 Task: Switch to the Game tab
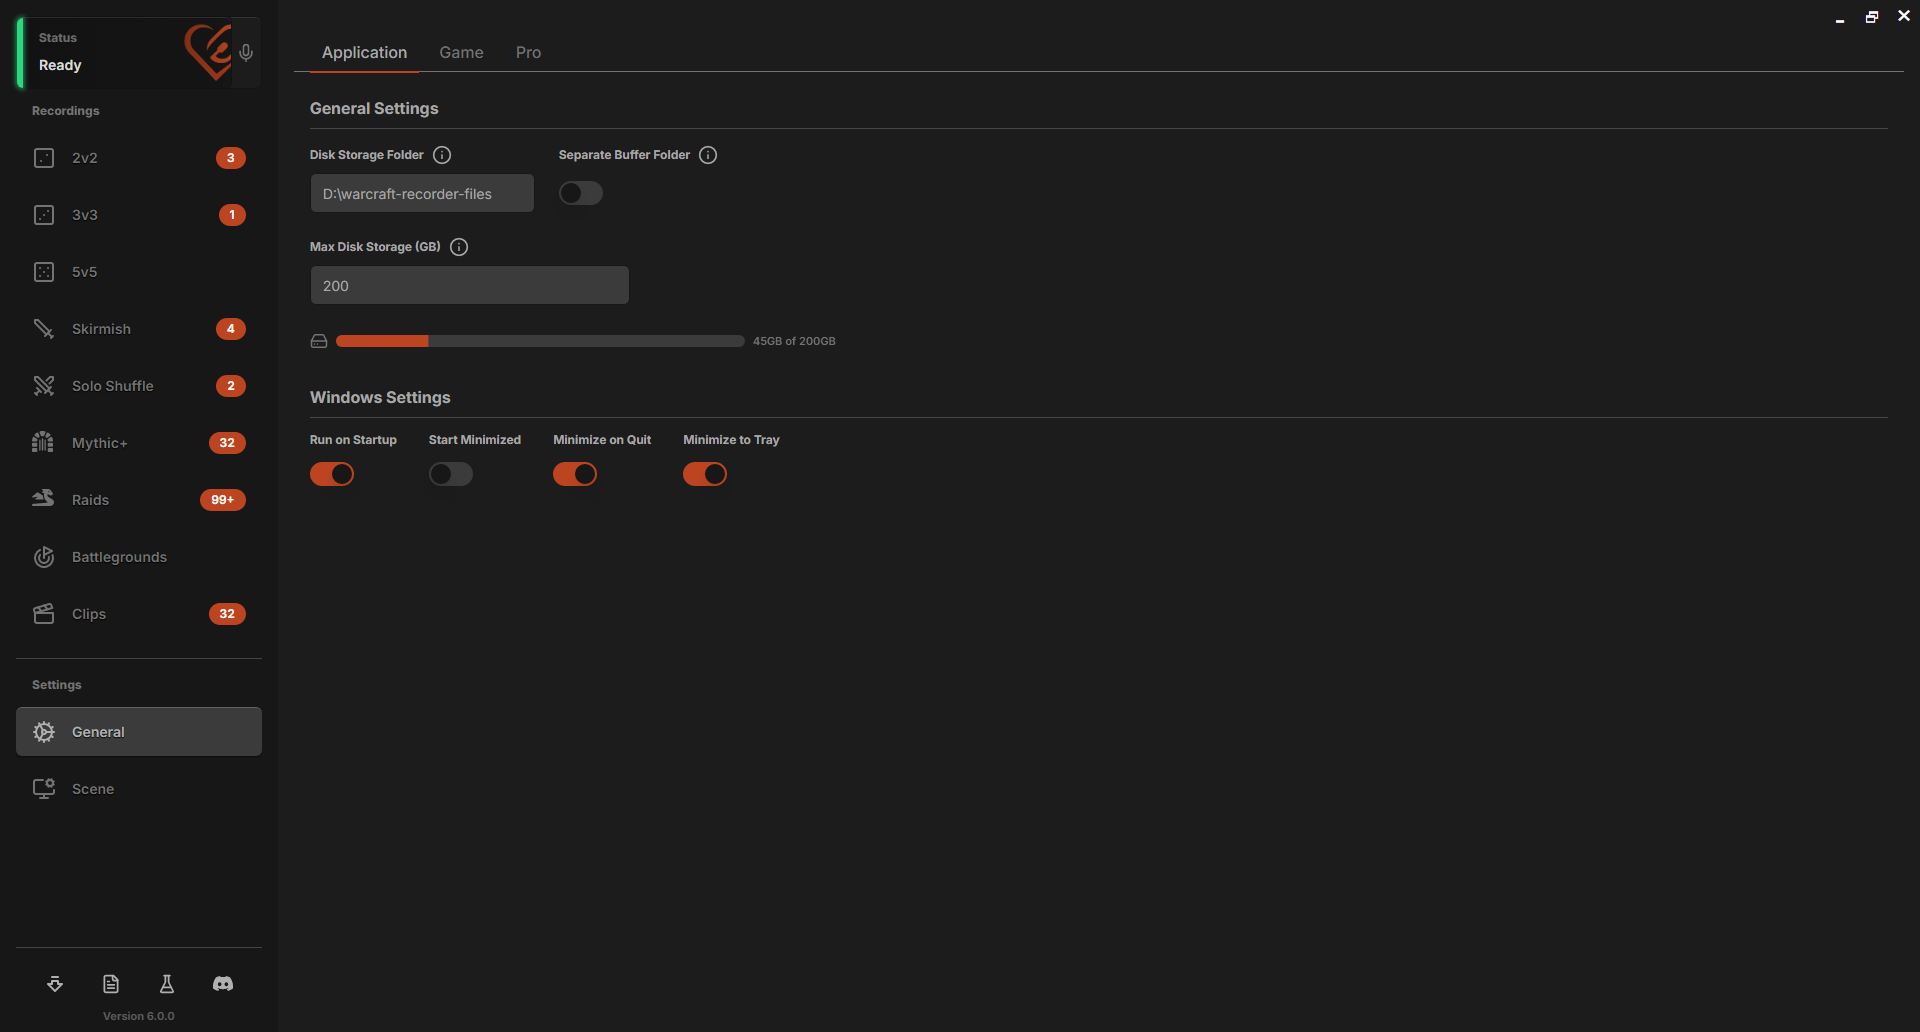point(461,52)
